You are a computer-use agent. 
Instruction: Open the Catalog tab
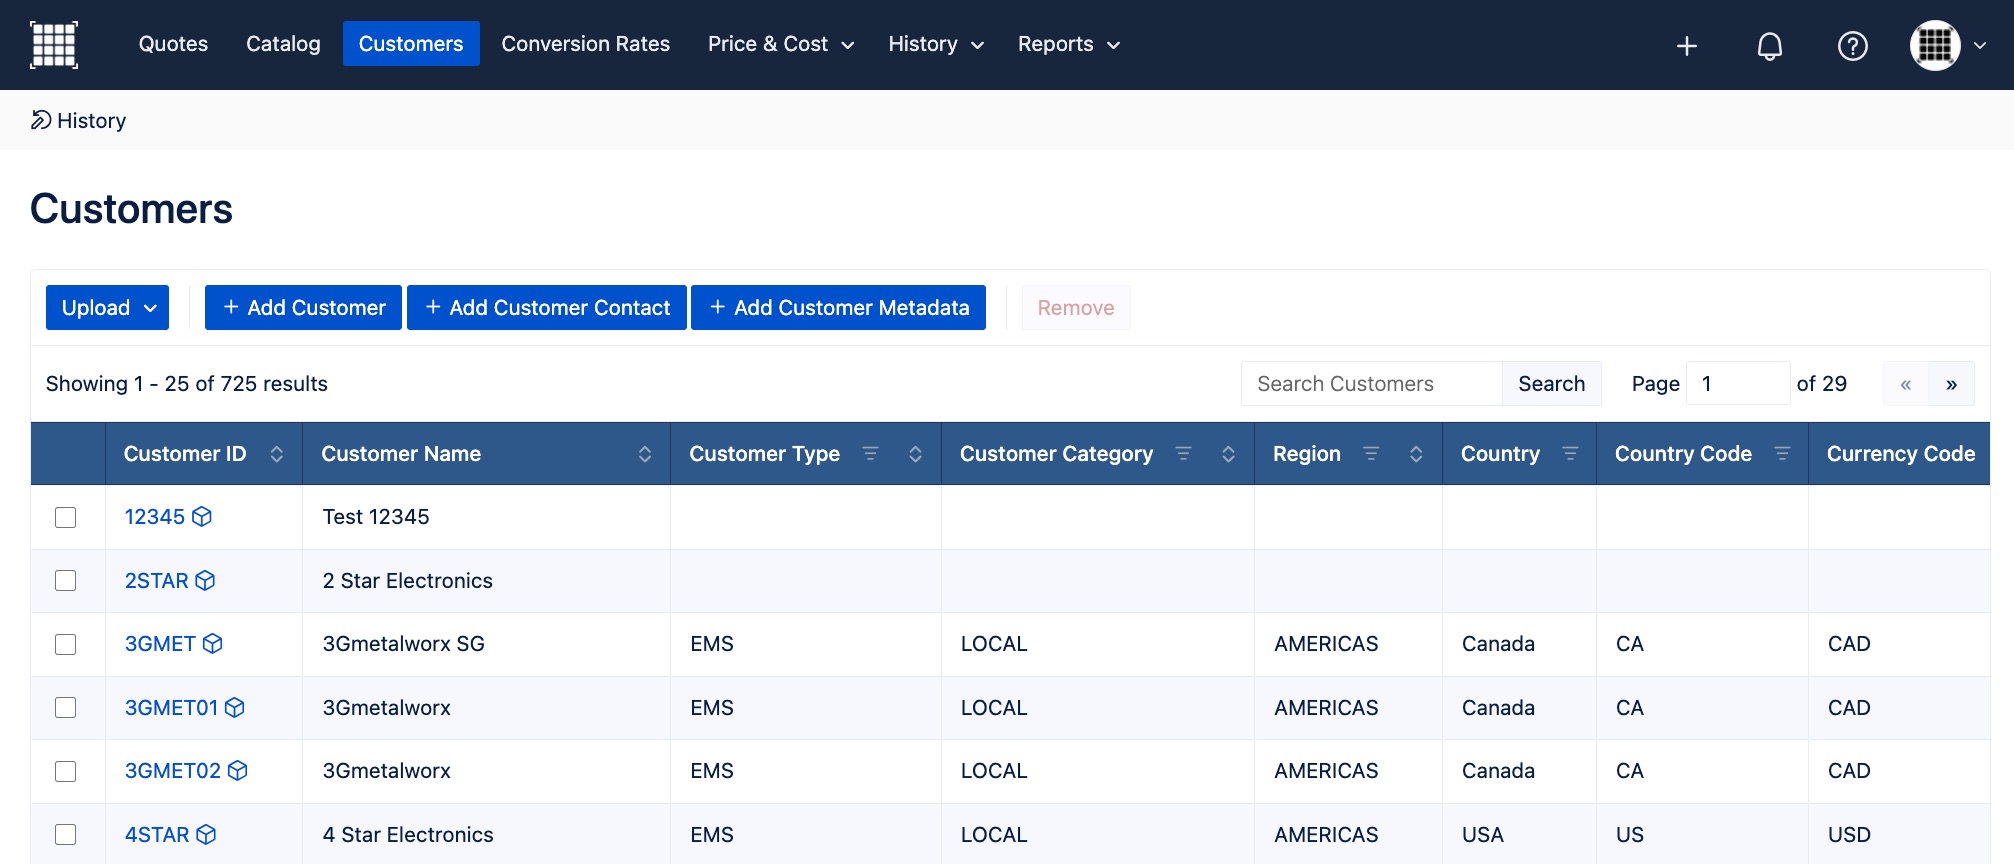283,44
